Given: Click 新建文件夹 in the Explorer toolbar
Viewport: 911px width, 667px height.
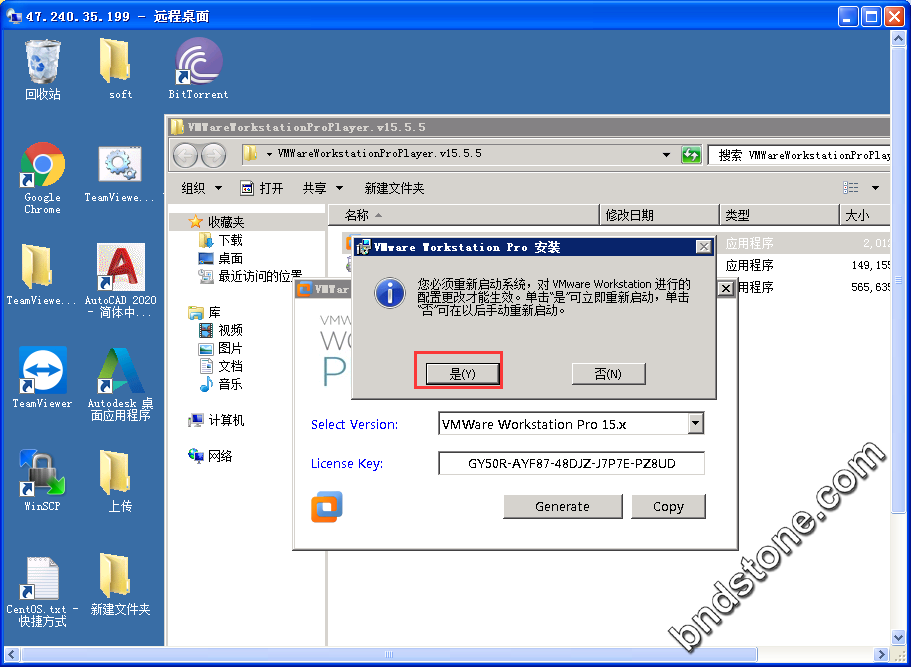Looking at the screenshot, I should [394, 188].
